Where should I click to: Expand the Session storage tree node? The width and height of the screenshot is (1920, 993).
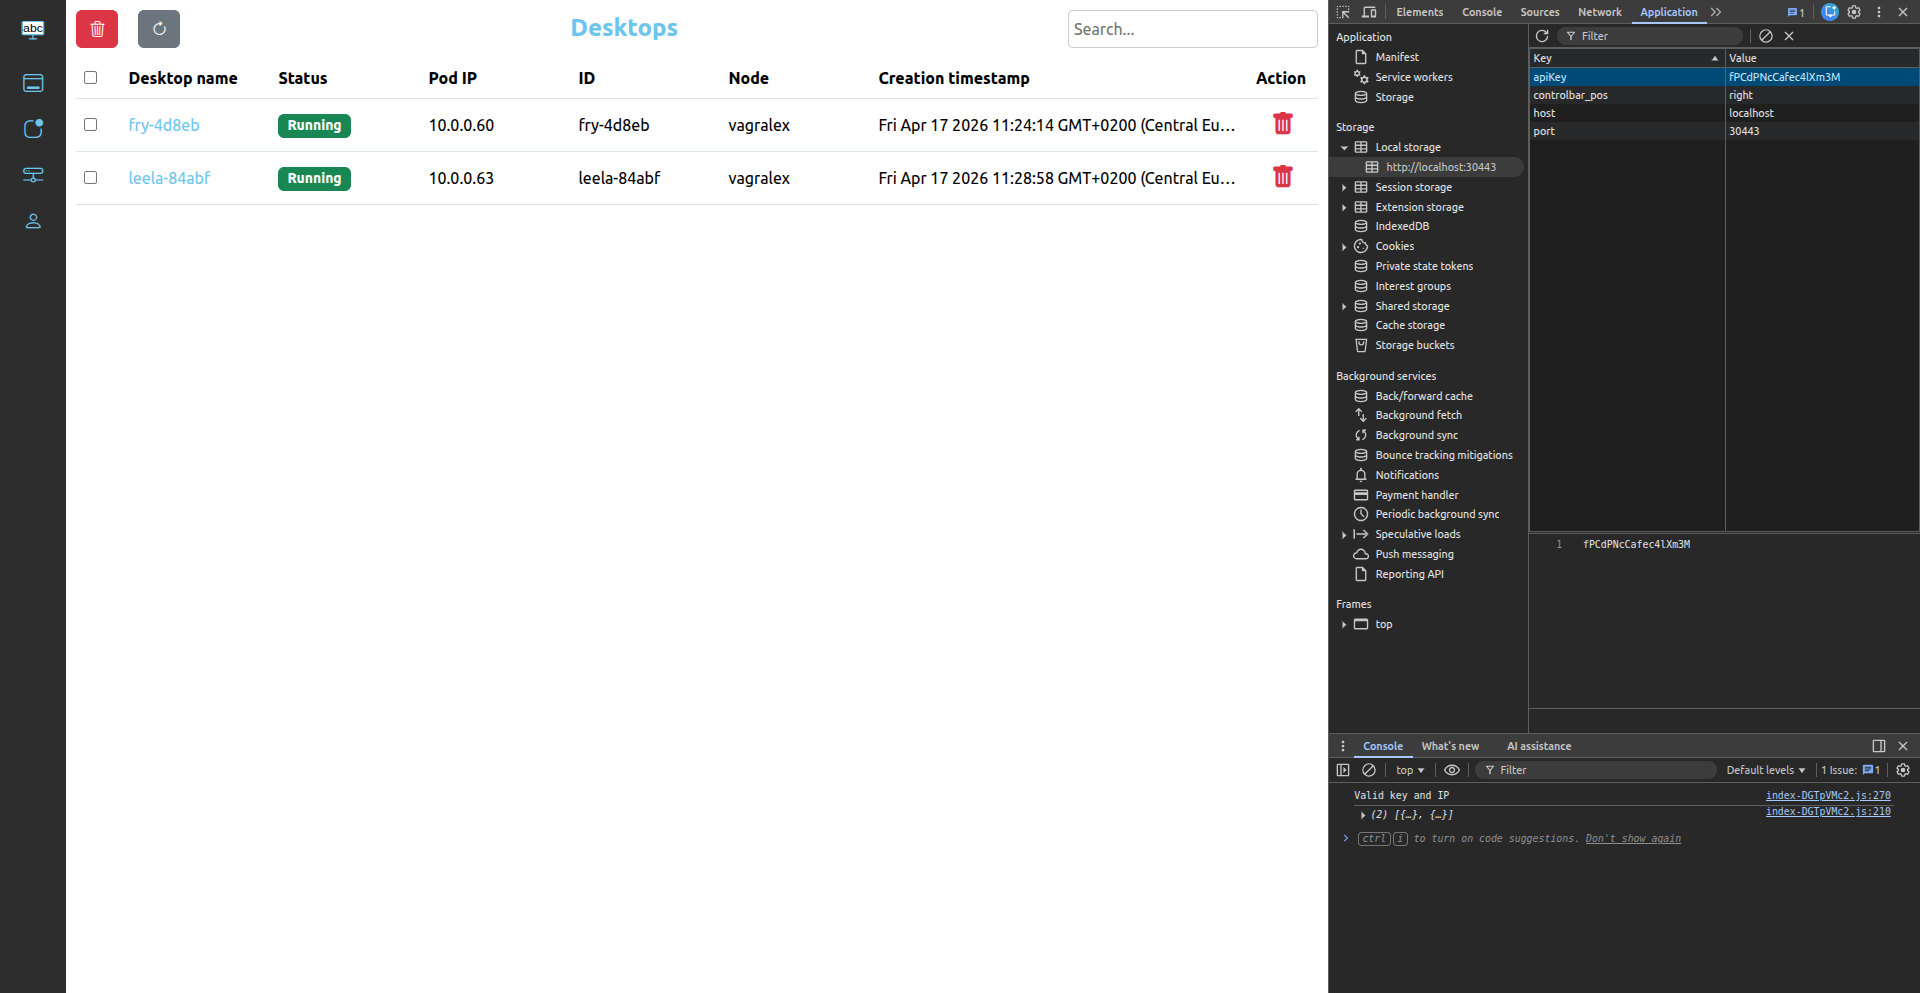pyautogui.click(x=1344, y=187)
